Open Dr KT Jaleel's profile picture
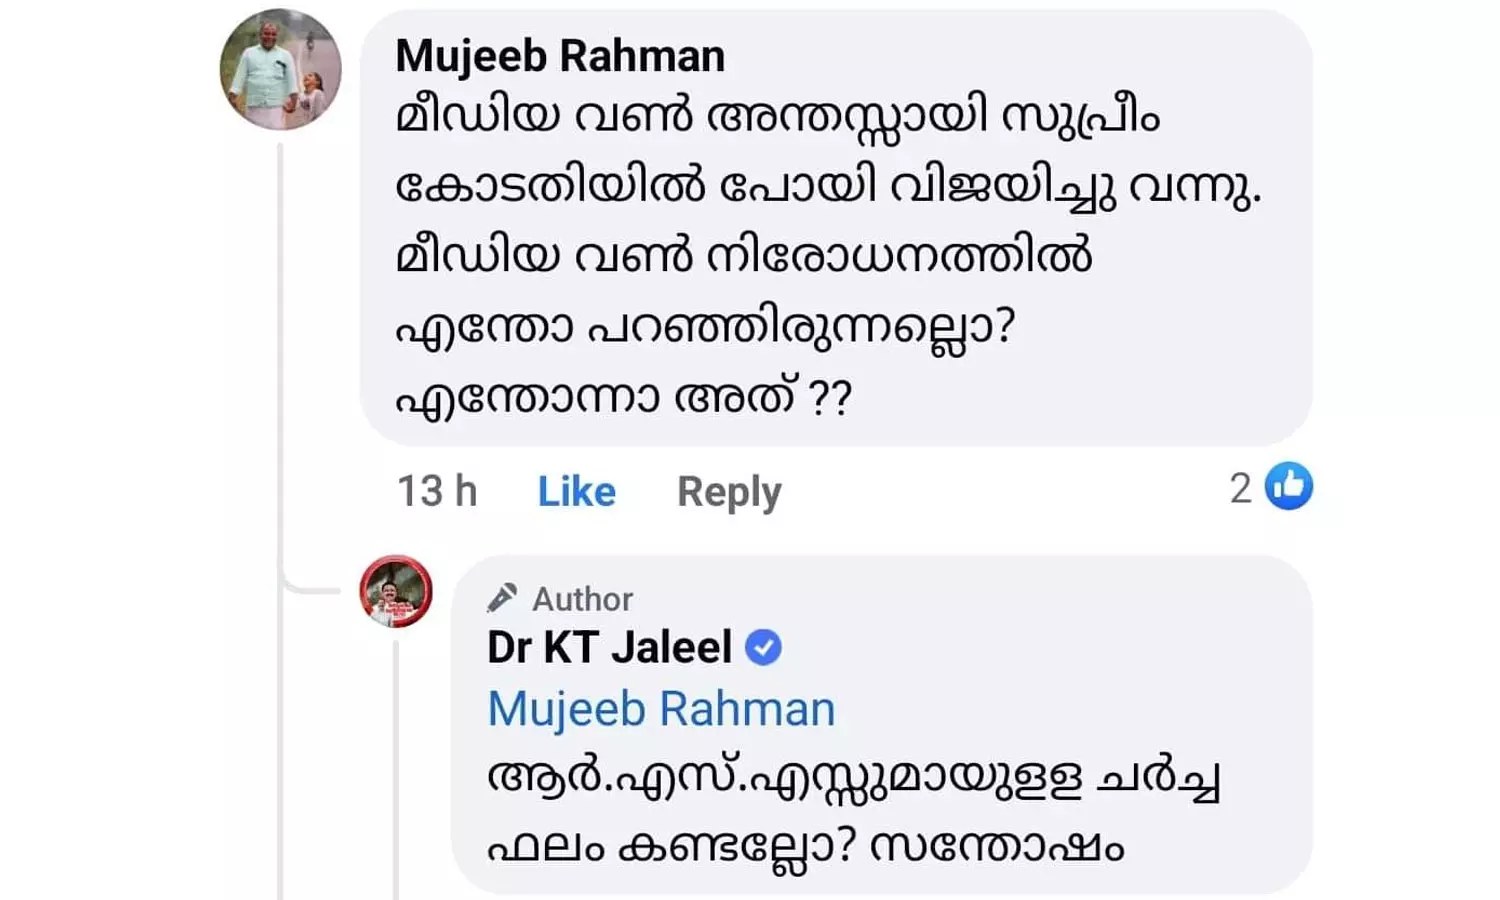The image size is (1500, 900). (x=396, y=591)
